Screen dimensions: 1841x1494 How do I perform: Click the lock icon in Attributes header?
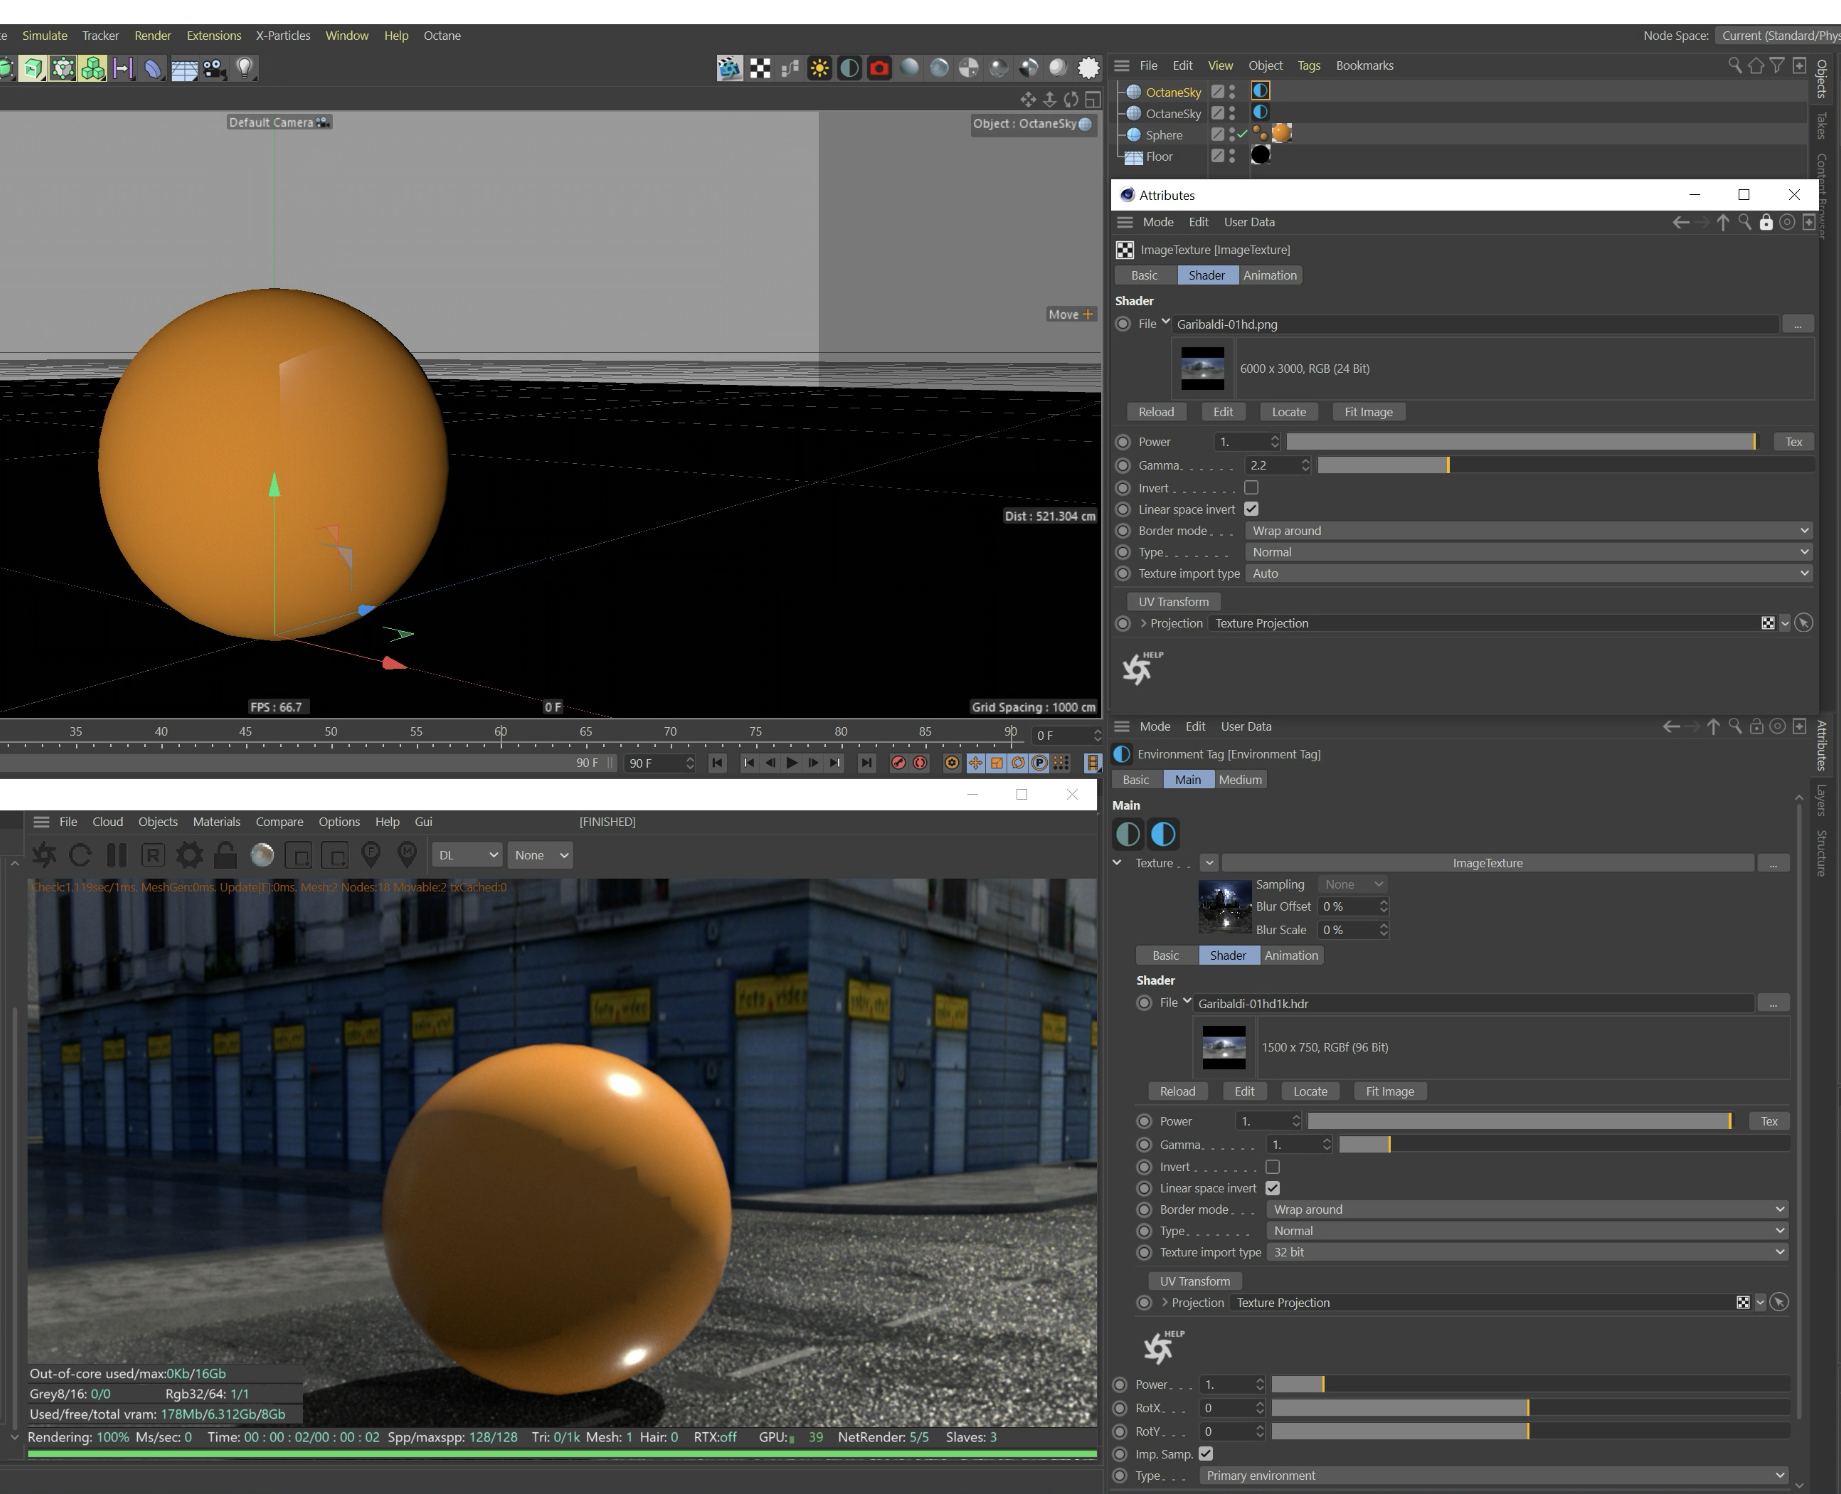point(1766,222)
